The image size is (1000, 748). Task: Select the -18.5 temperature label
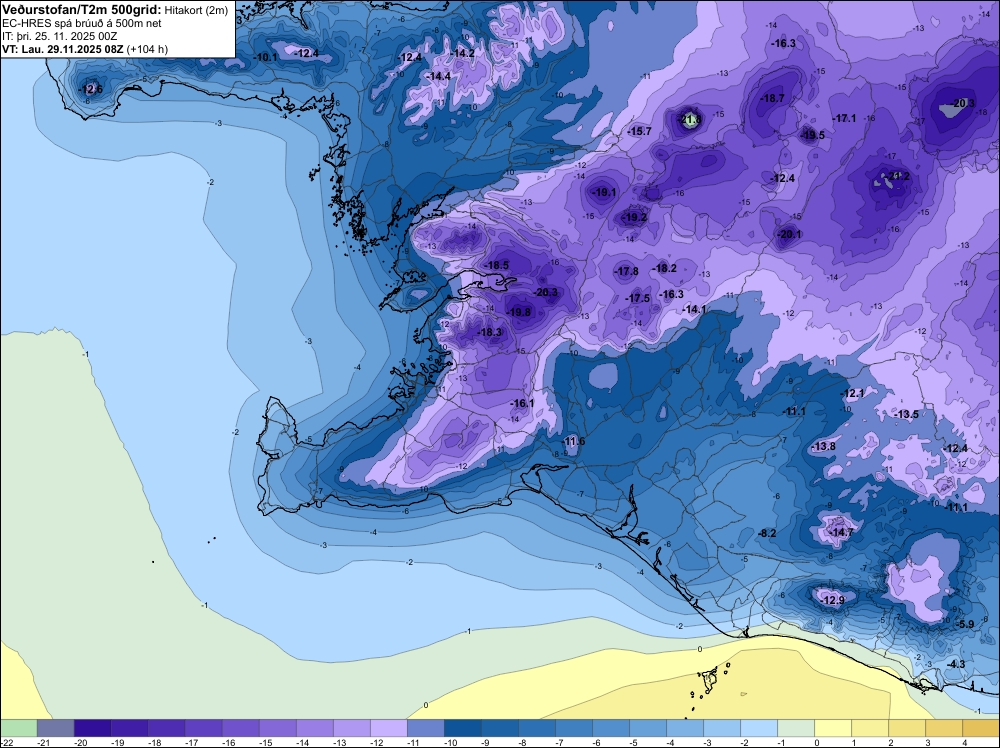coord(497,265)
